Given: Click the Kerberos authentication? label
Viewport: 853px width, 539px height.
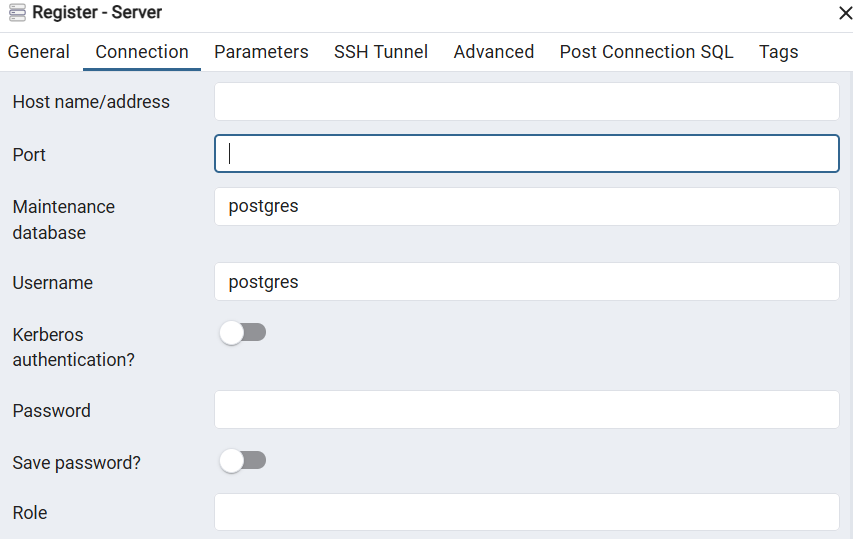Looking at the screenshot, I should (x=73, y=346).
